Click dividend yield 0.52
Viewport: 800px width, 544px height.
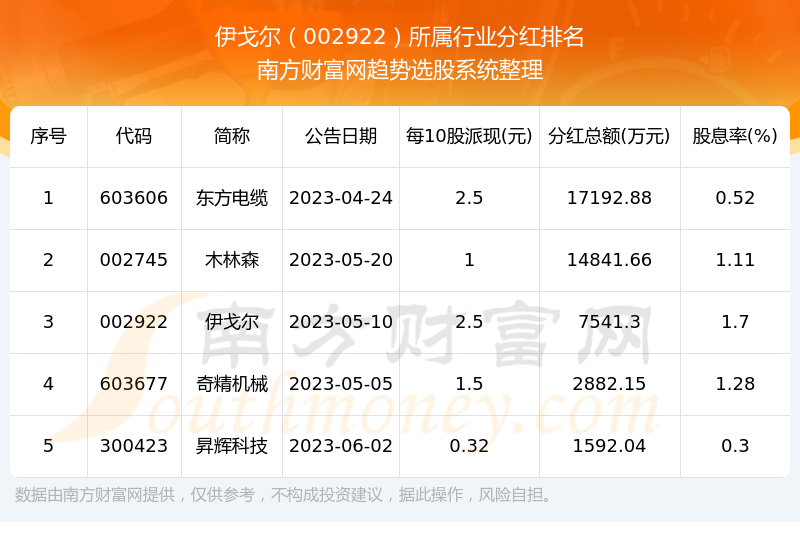735,198
